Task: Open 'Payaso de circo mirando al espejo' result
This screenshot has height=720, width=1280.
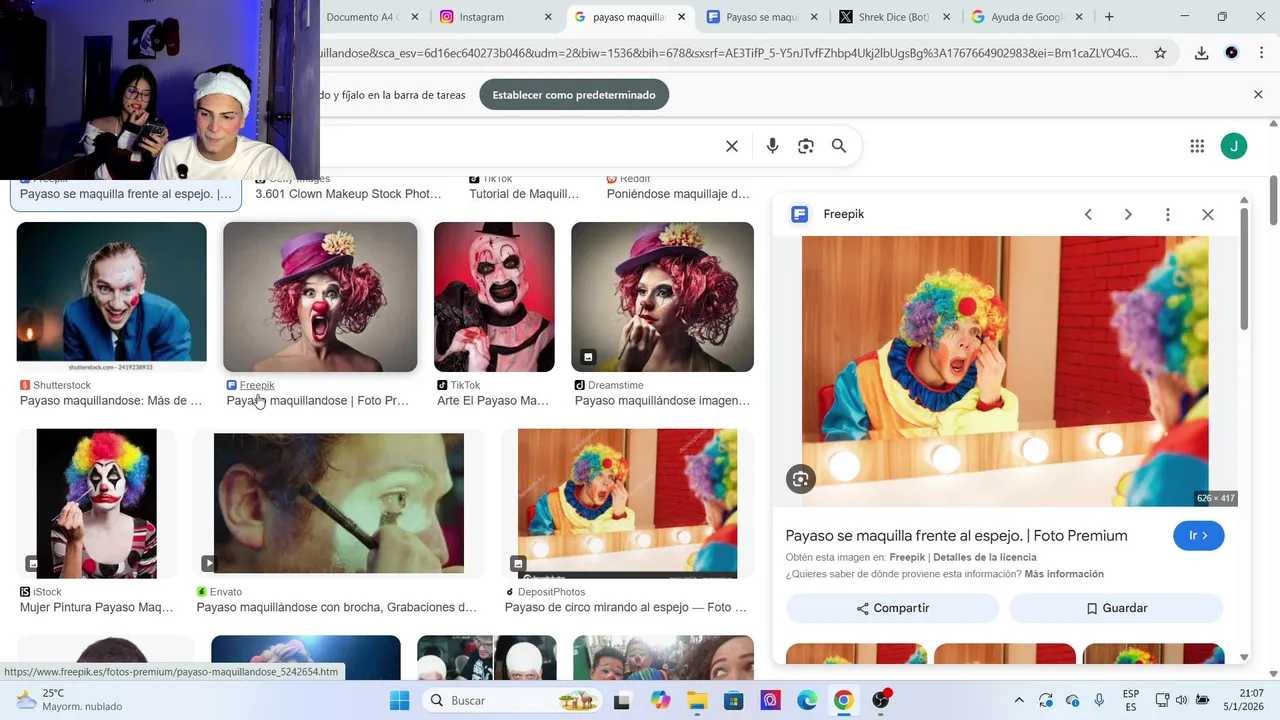Action: point(625,607)
